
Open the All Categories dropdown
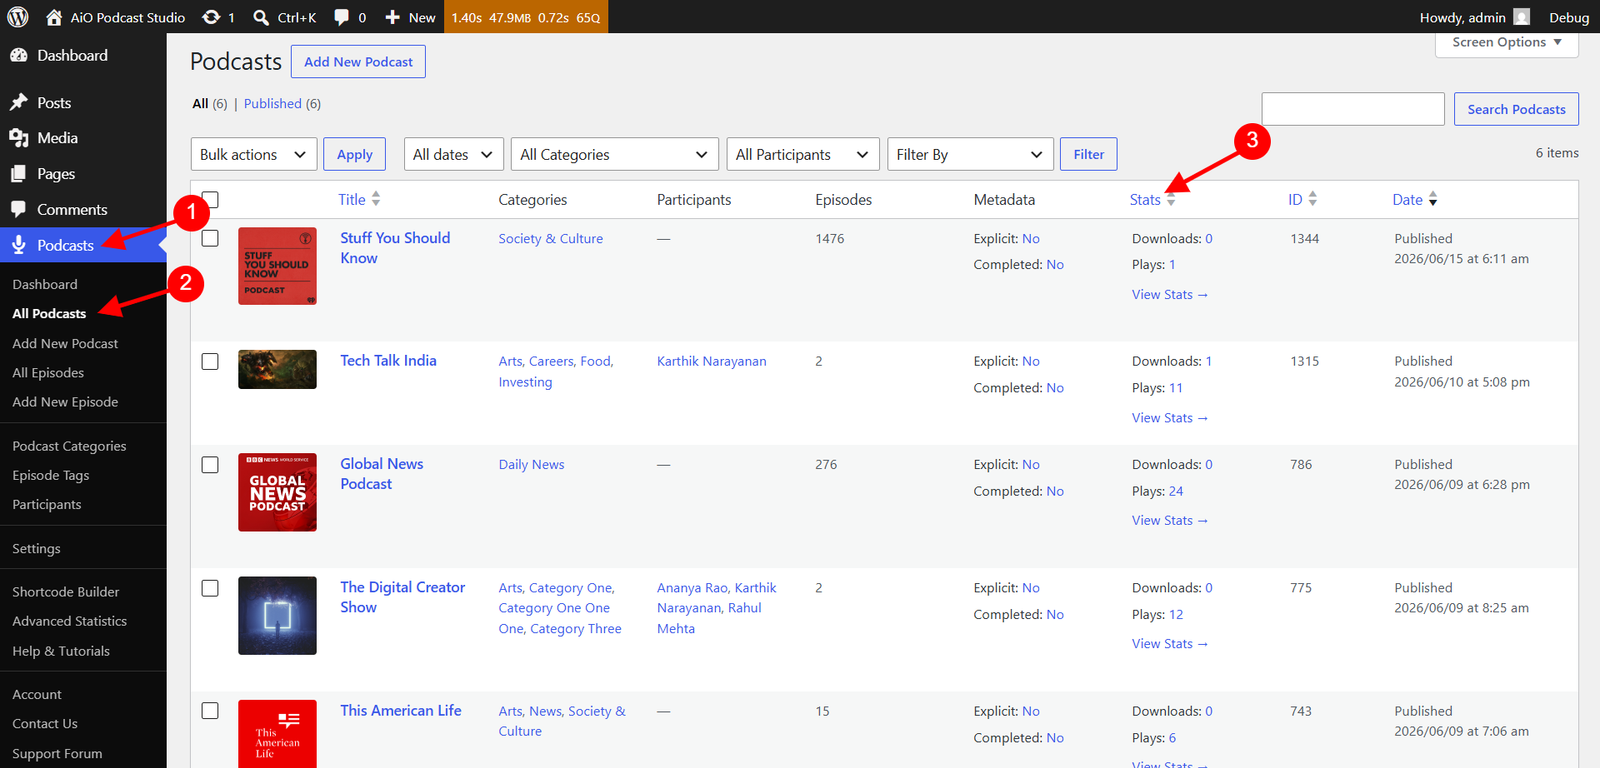tap(614, 154)
